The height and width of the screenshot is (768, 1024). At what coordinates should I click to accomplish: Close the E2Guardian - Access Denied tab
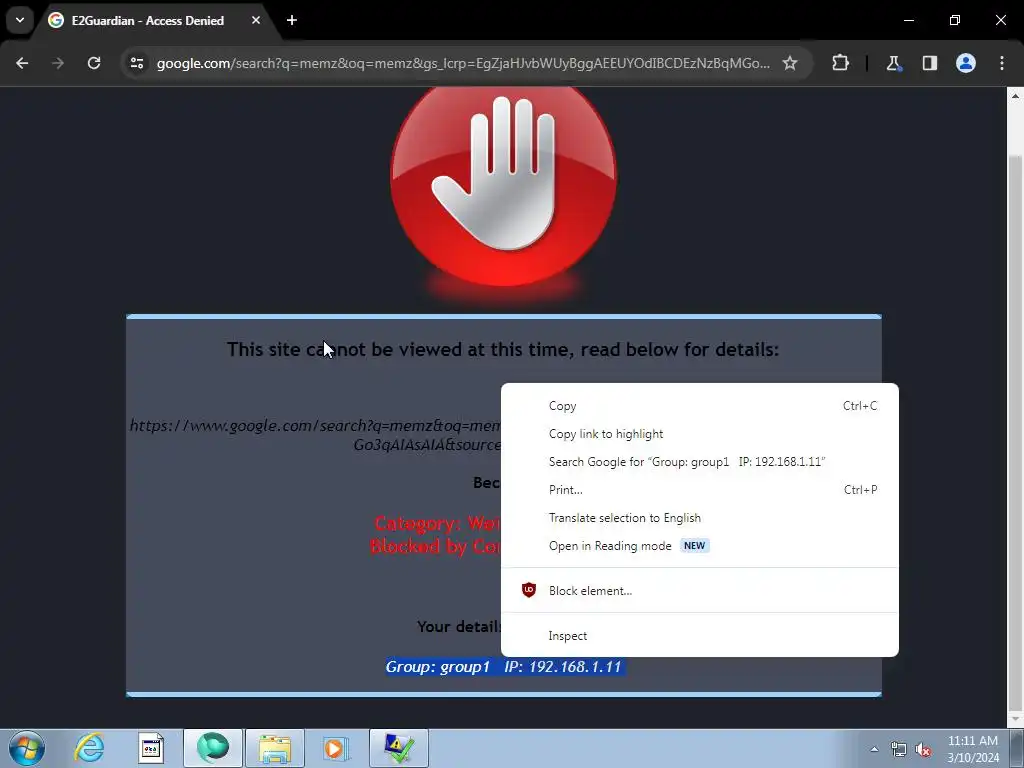(x=256, y=20)
